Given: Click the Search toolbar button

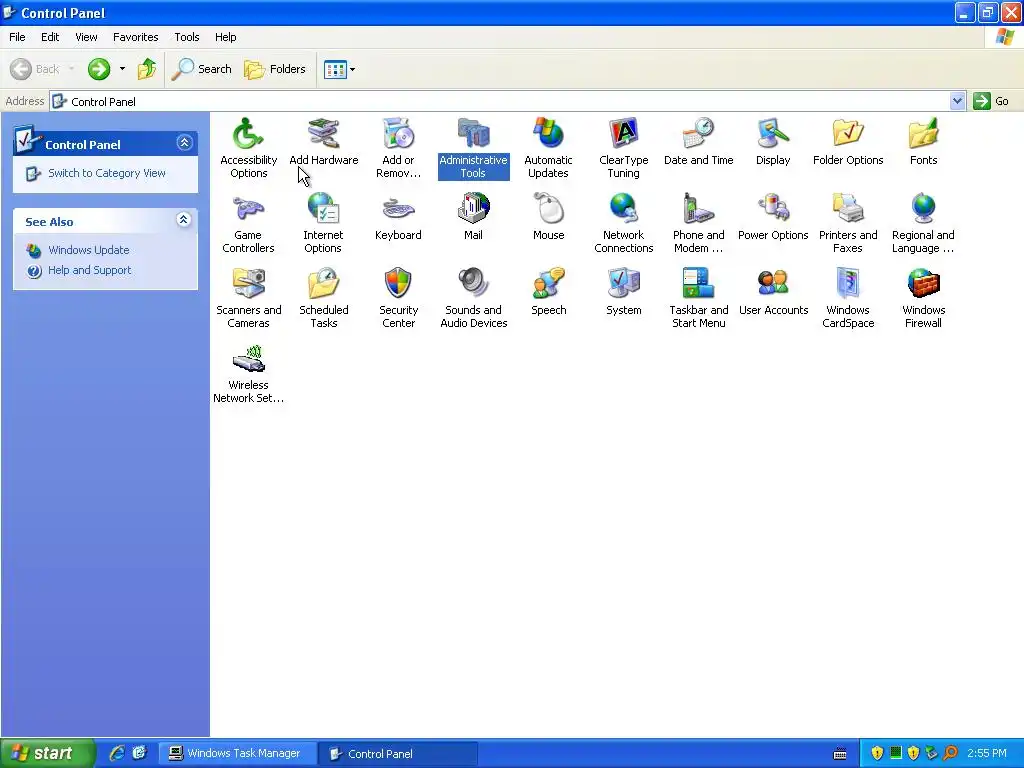Looking at the screenshot, I should tap(201, 69).
